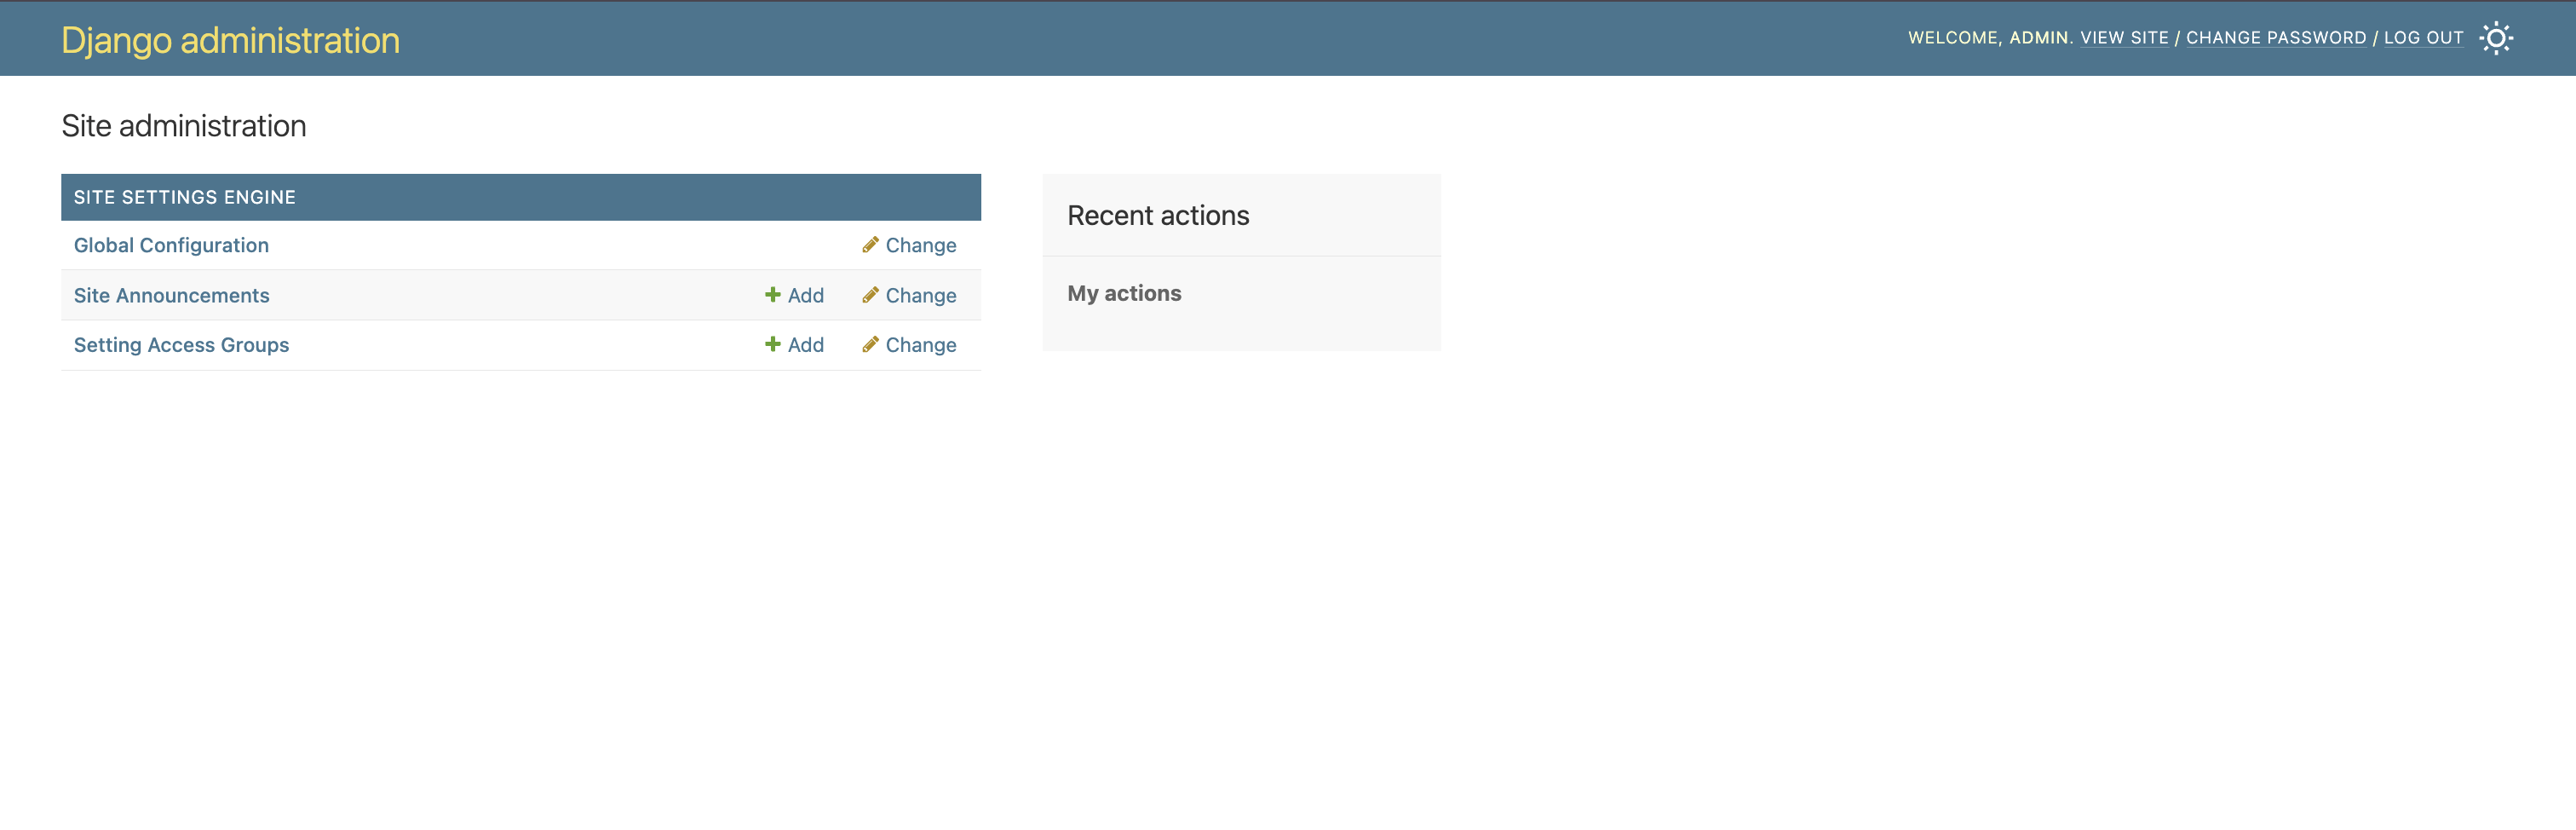Click the pencil icon for Global Configuration

(x=870, y=245)
